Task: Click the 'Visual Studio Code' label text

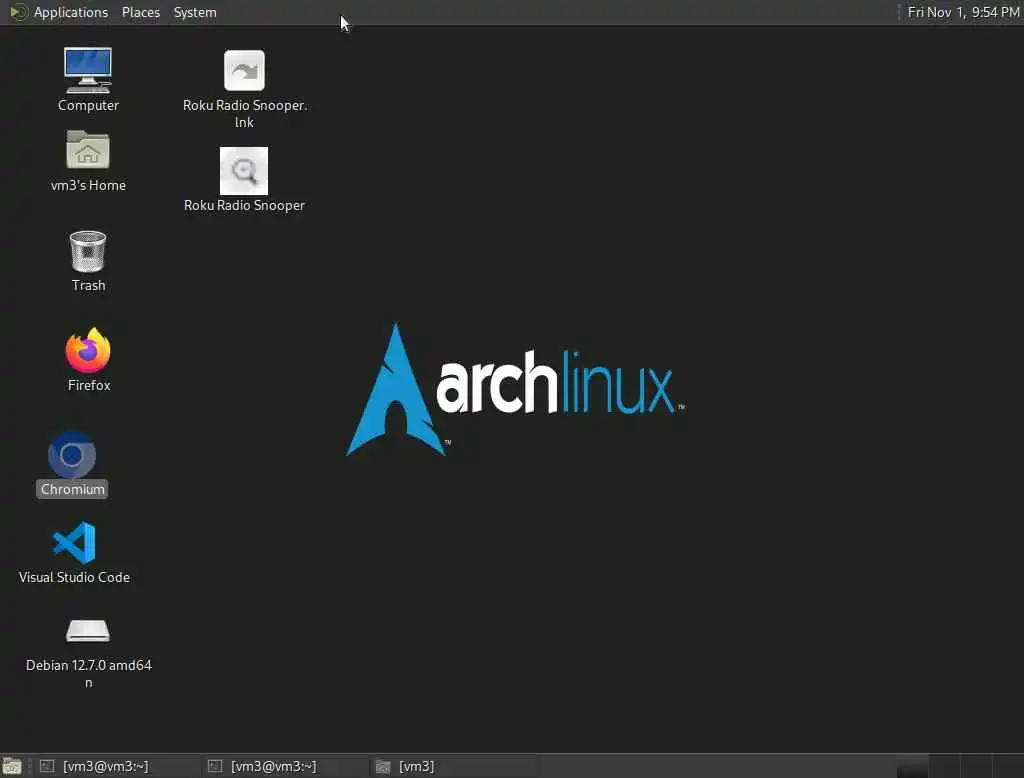Action: pyautogui.click(x=74, y=577)
